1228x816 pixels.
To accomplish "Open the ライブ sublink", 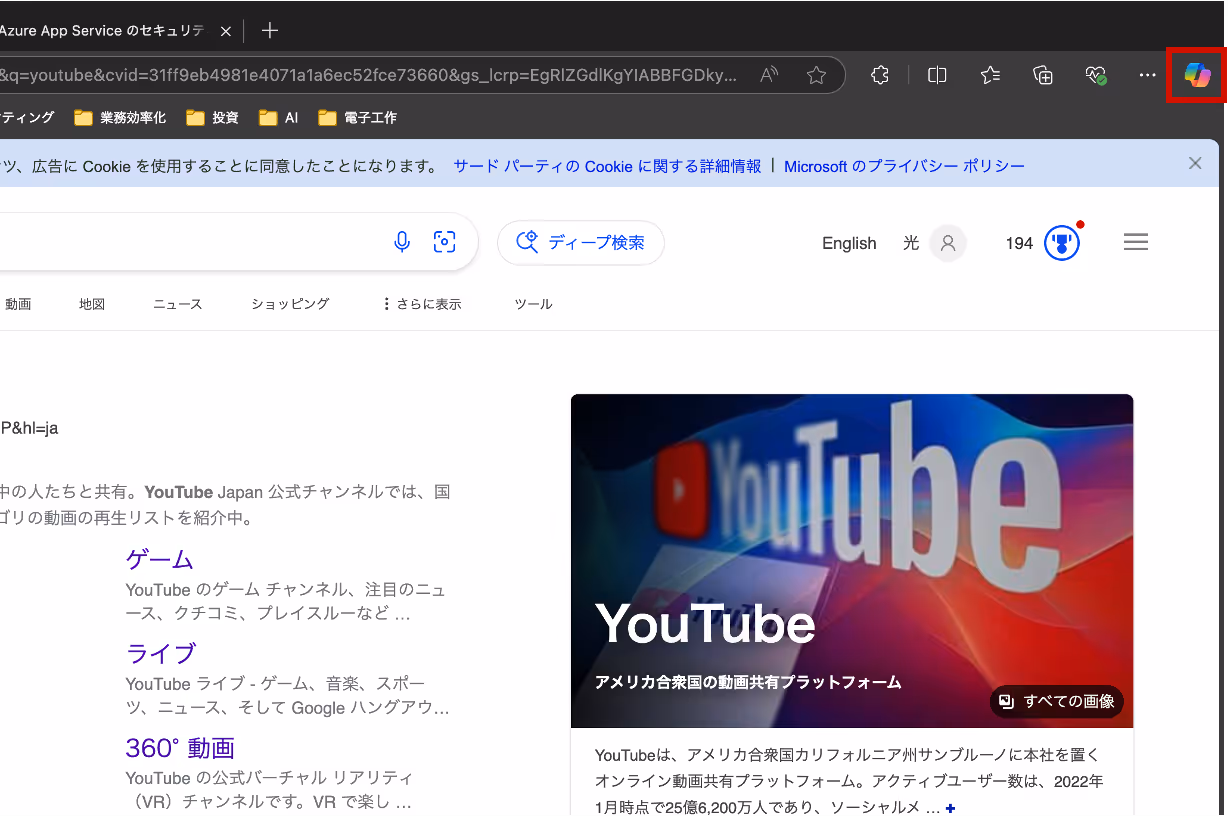I will pyautogui.click(x=161, y=653).
